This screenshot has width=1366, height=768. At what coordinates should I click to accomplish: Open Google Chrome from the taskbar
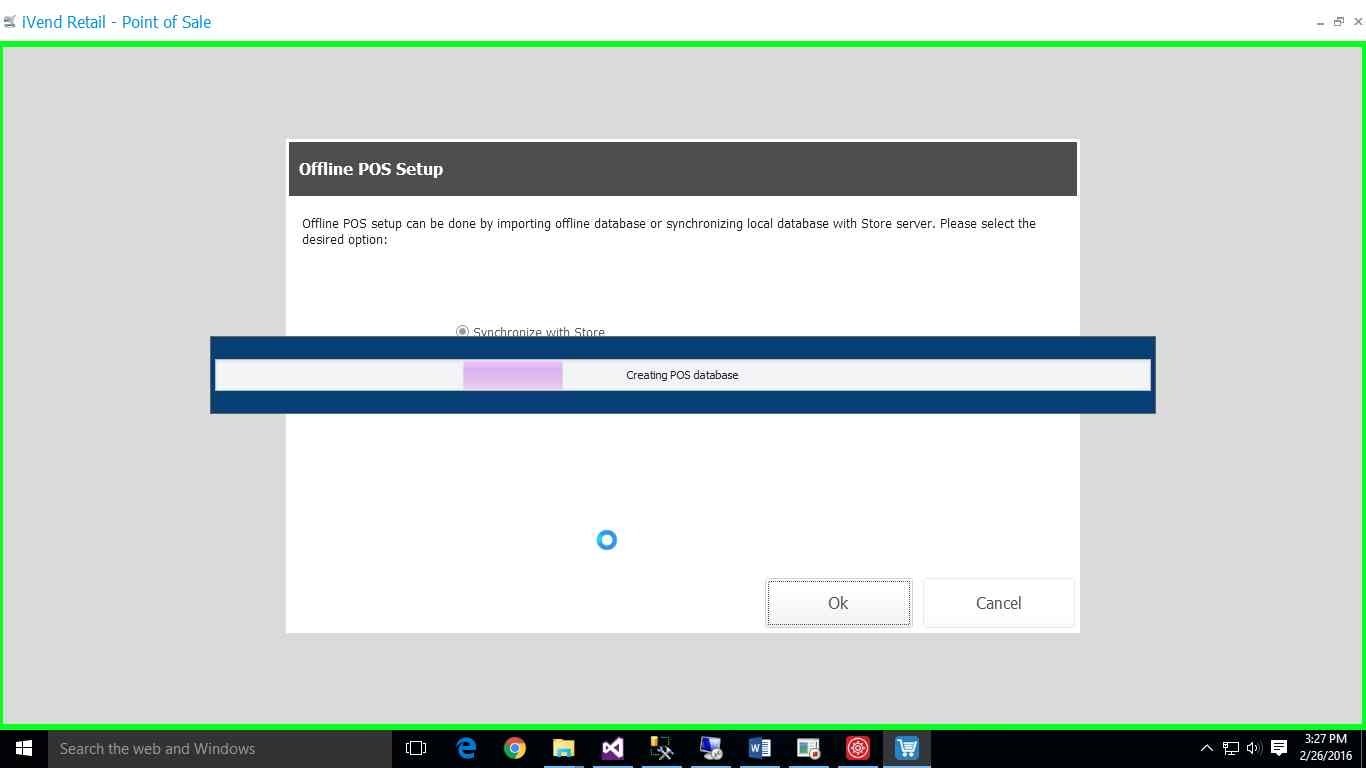point(515,748)
